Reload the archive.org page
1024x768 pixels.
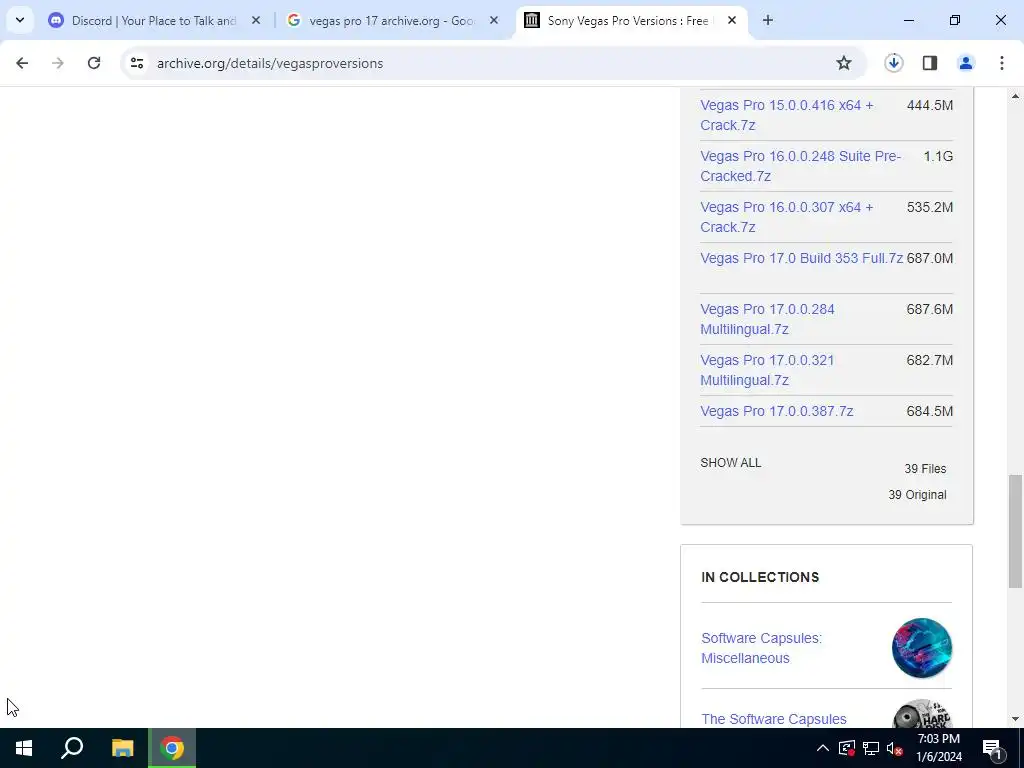point(94,63)
